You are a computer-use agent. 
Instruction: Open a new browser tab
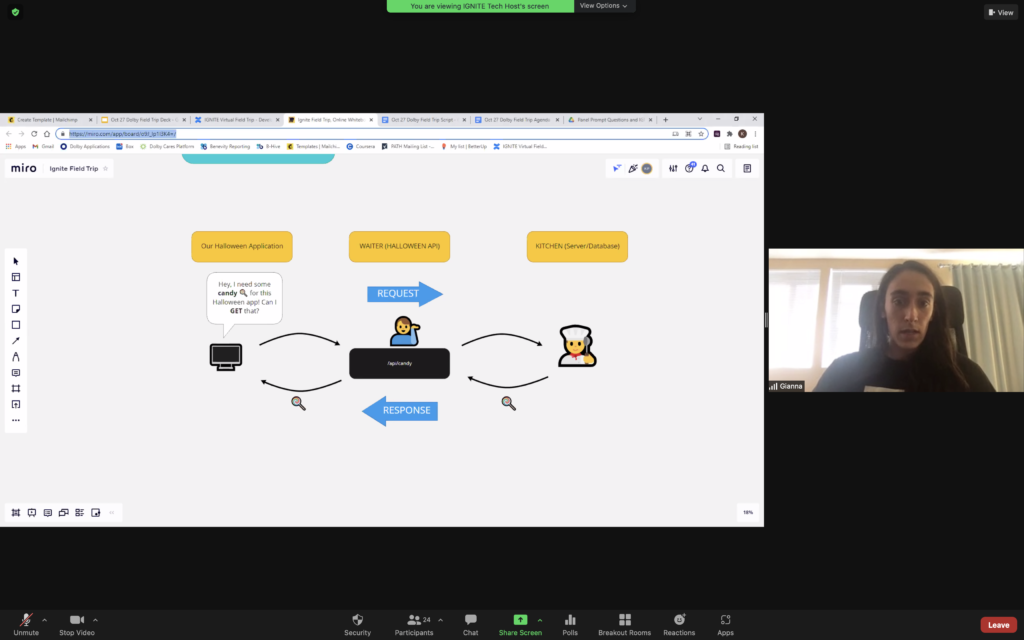click(665, 120)
